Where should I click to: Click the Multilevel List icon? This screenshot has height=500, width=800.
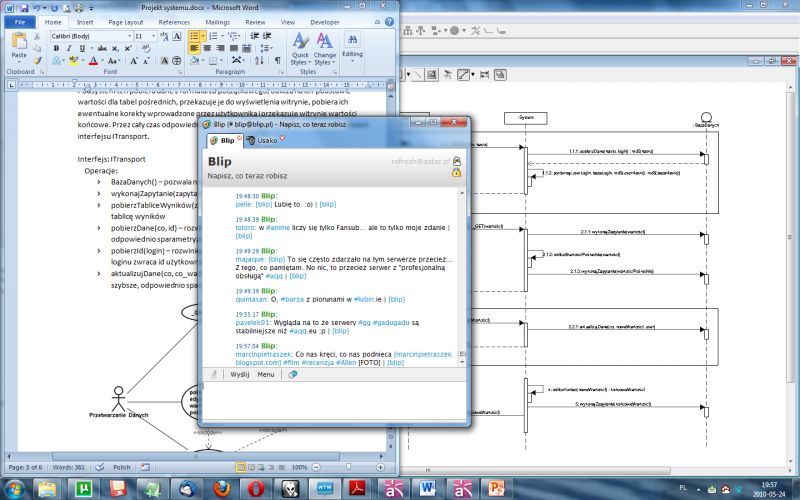click(233, 36)
